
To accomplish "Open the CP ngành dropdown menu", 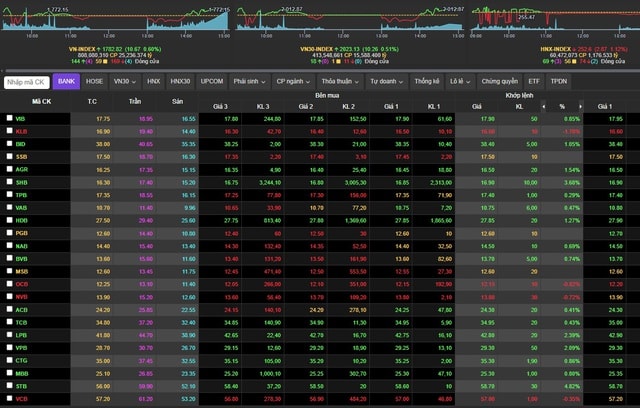I will pyautogui.click(x=295, y=81).
